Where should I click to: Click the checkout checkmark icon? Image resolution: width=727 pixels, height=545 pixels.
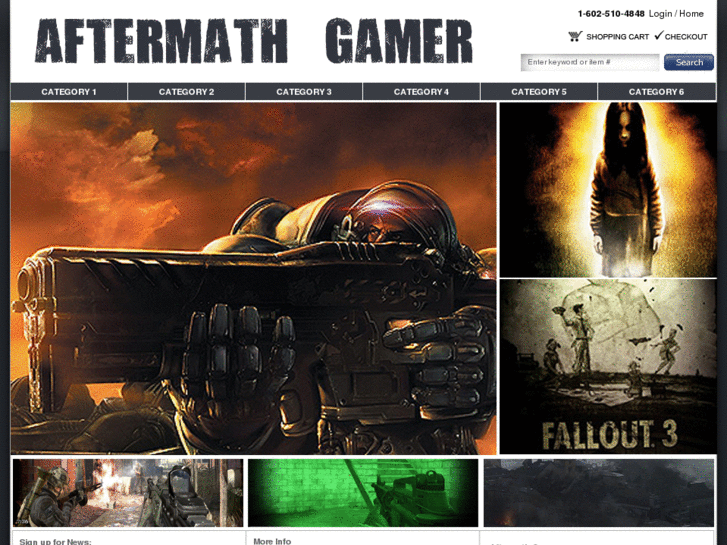(x=659, y=35)
